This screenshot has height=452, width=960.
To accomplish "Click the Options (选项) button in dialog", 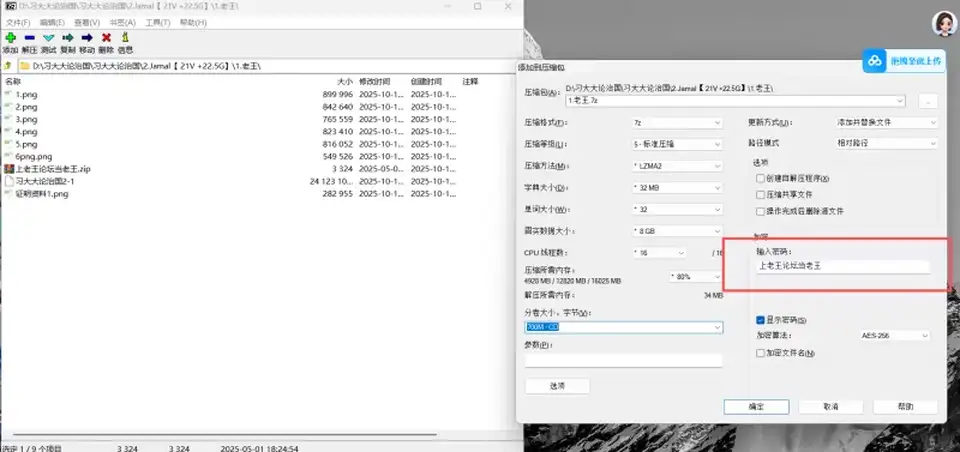I will (557, 386).
